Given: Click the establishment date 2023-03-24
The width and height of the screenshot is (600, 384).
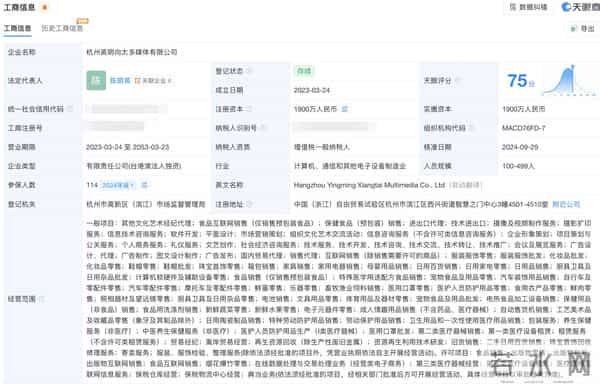Looking at the screenshot, I should coord(311,90).
